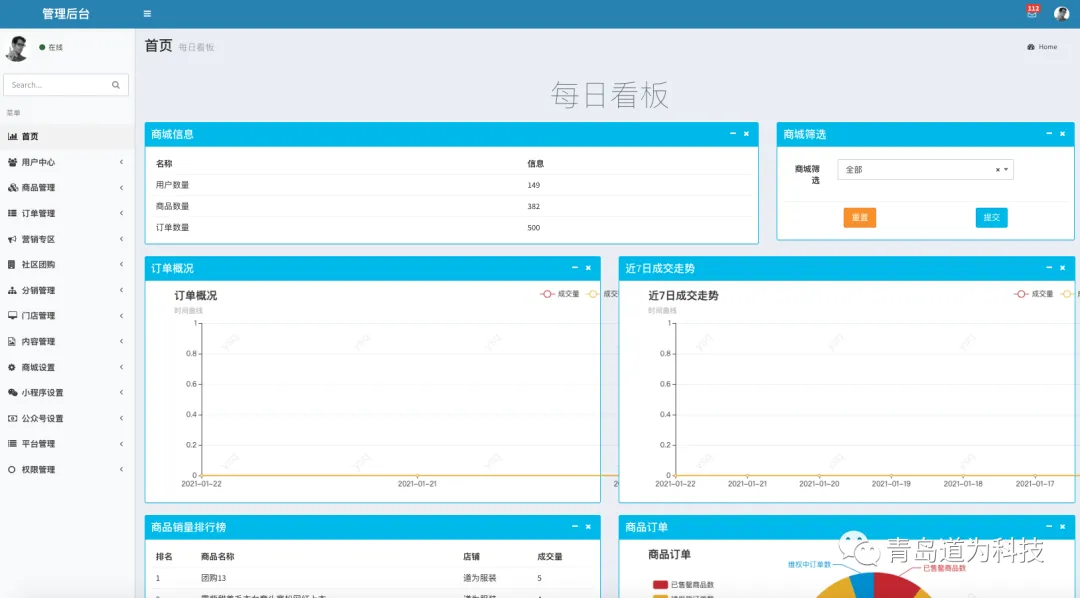Open 商城设置 in the sidebar menu
Viewport: 1080px width, 598px height.
66,367
